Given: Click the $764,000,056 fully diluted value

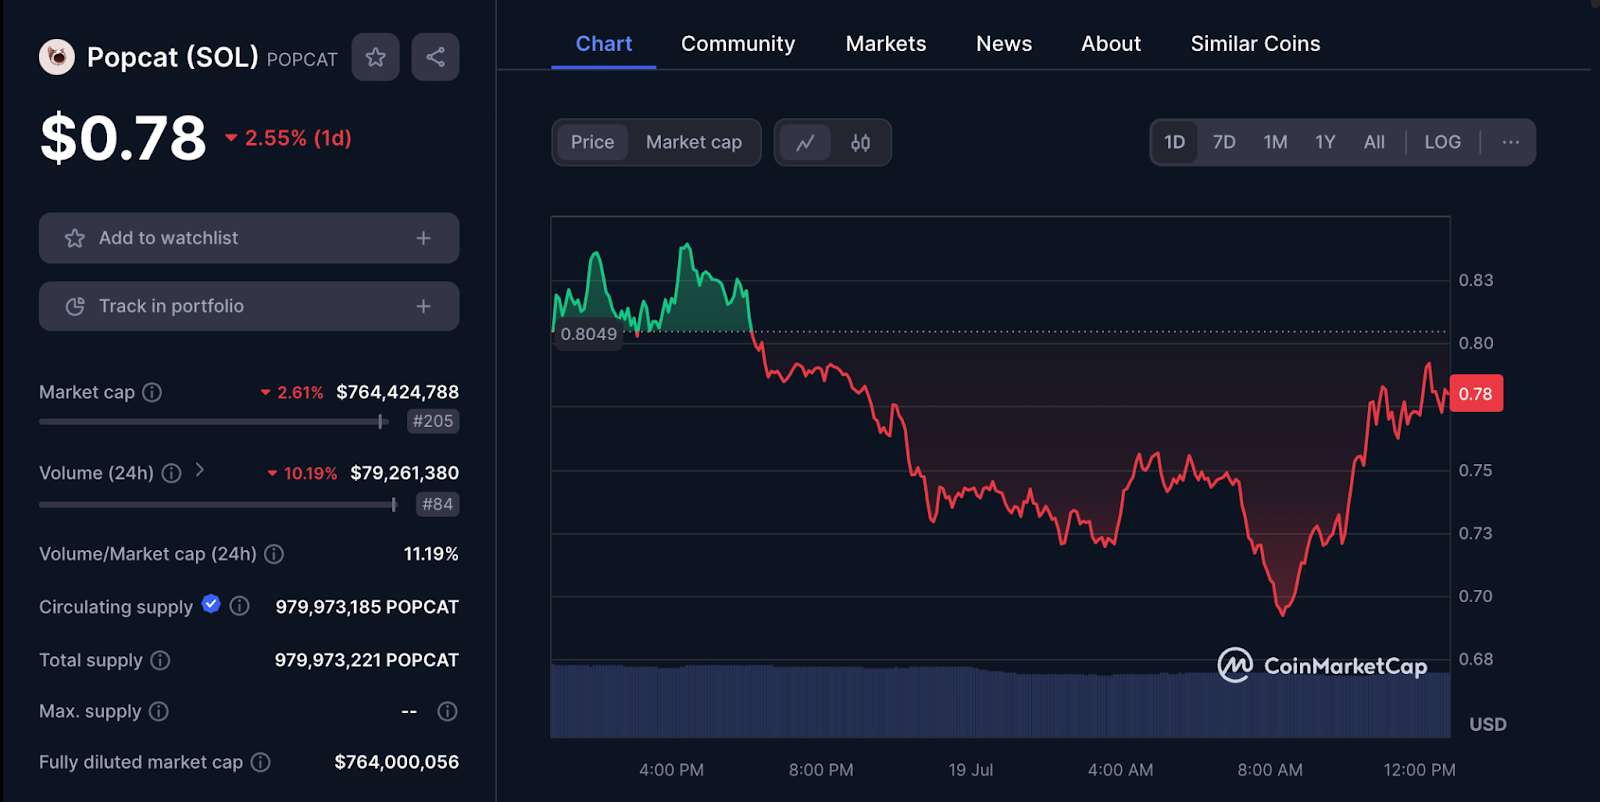Looking at the screenshot, I should click(397, 762).
